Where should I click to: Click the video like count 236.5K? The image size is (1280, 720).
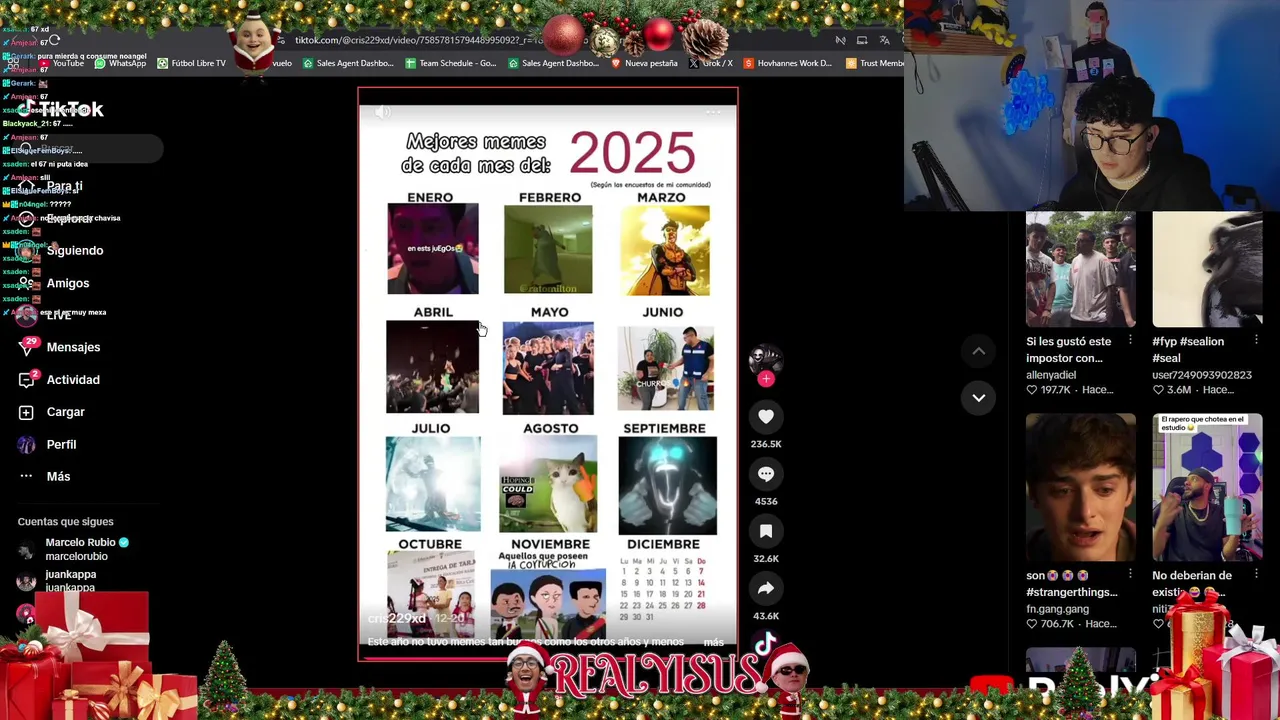[766, 444]
